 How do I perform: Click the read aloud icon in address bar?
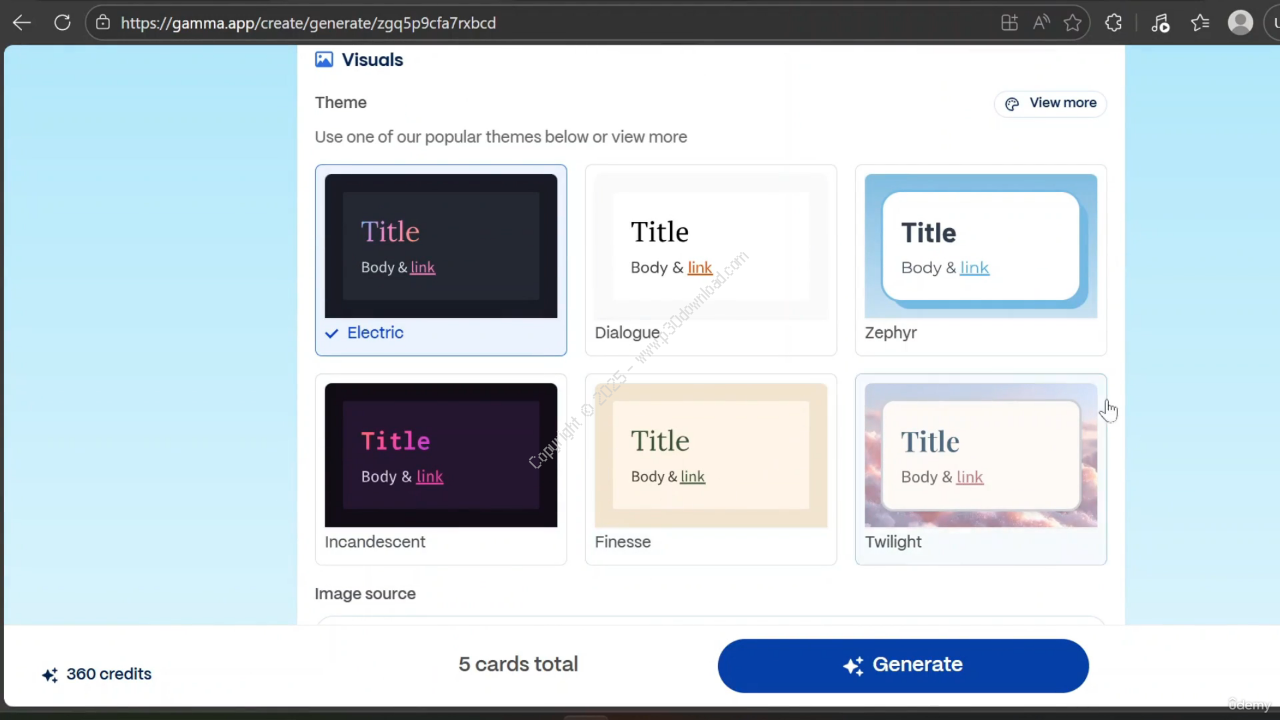tap(1041, 23)
